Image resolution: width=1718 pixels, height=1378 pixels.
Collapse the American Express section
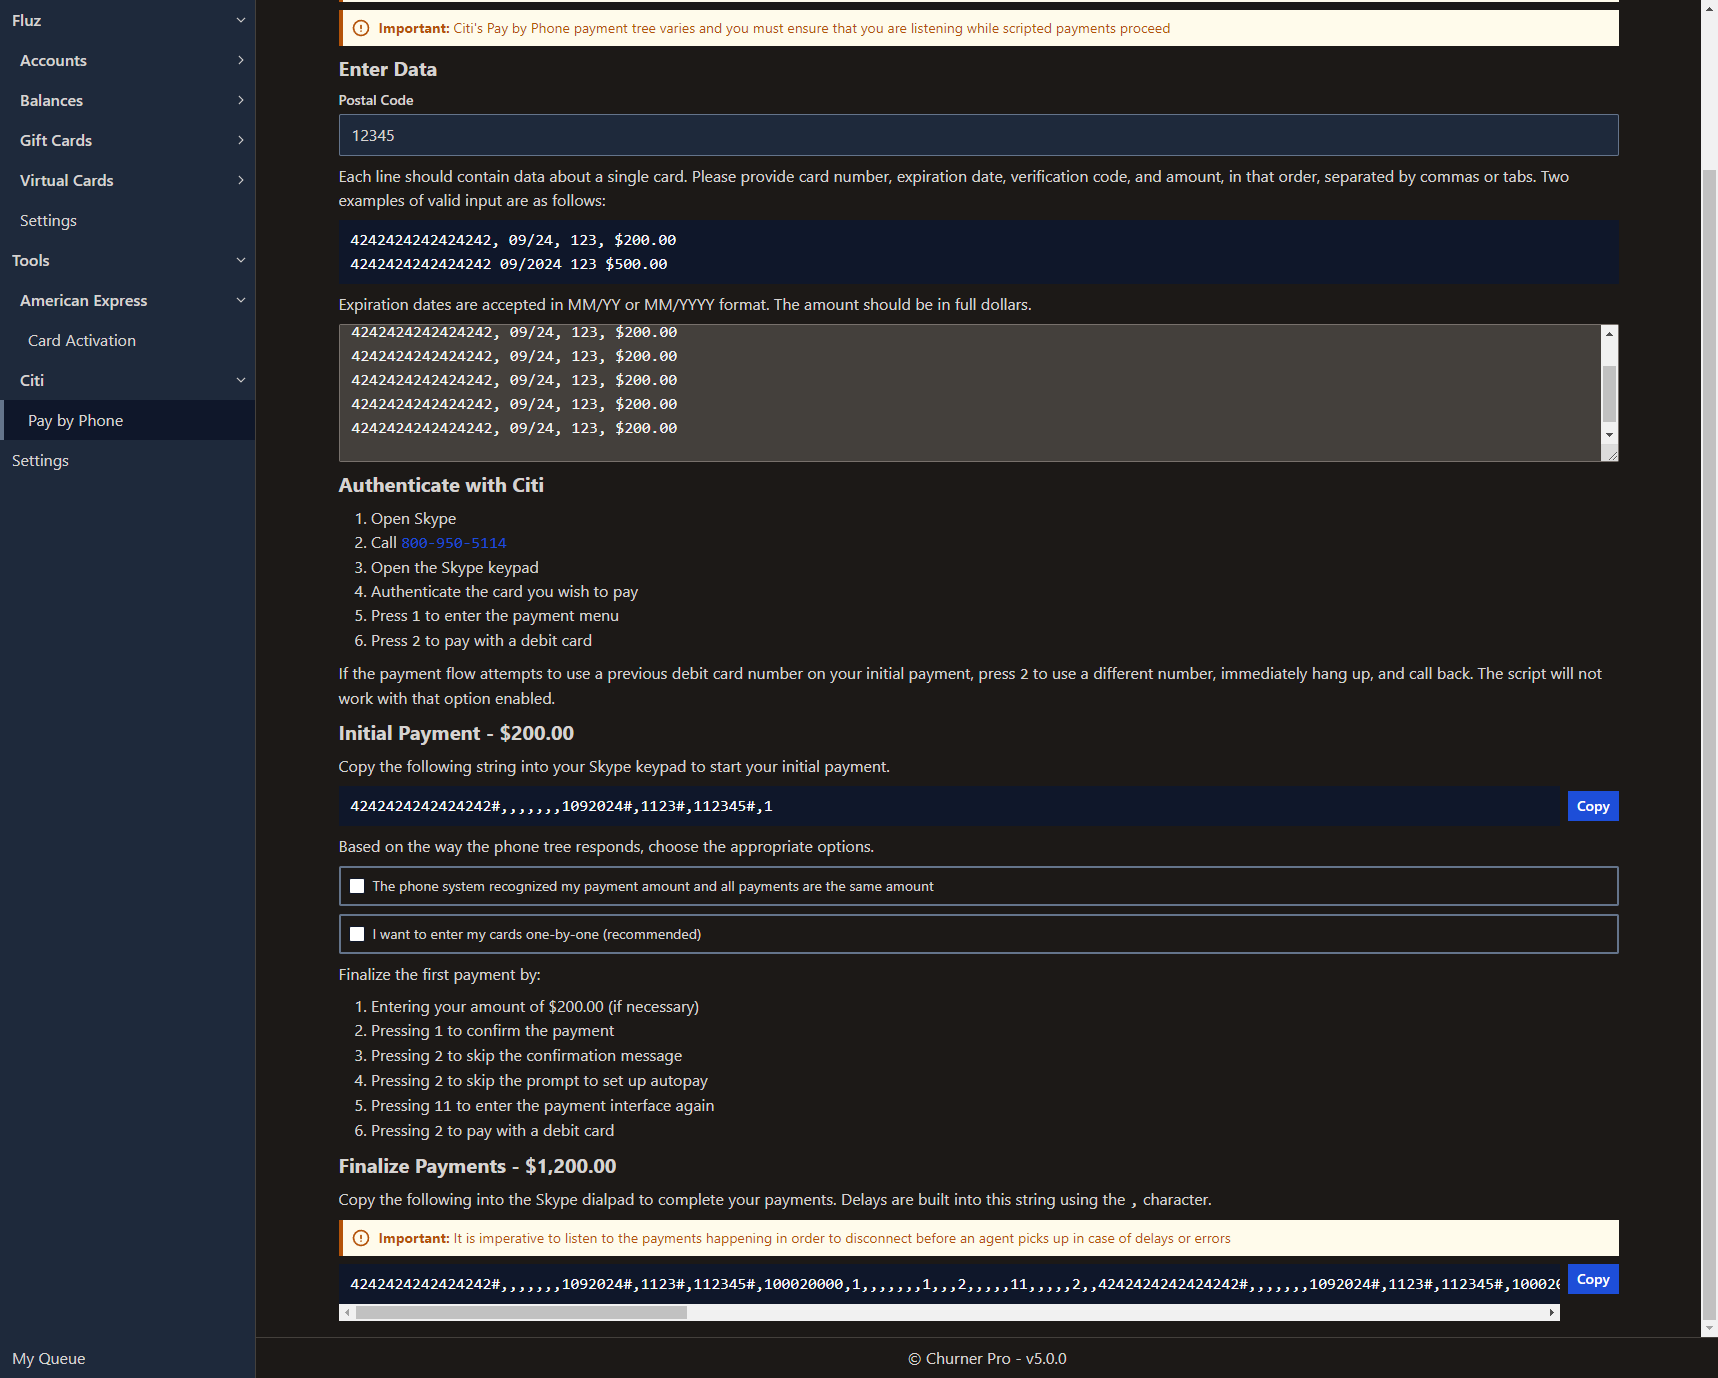click(x=240, y=300)
